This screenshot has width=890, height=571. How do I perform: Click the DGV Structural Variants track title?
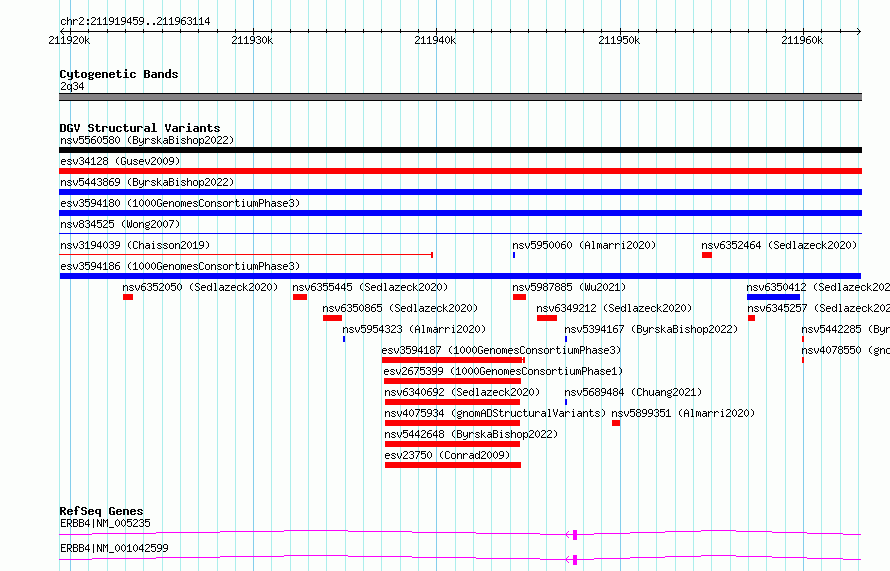[x=140, y=128]
